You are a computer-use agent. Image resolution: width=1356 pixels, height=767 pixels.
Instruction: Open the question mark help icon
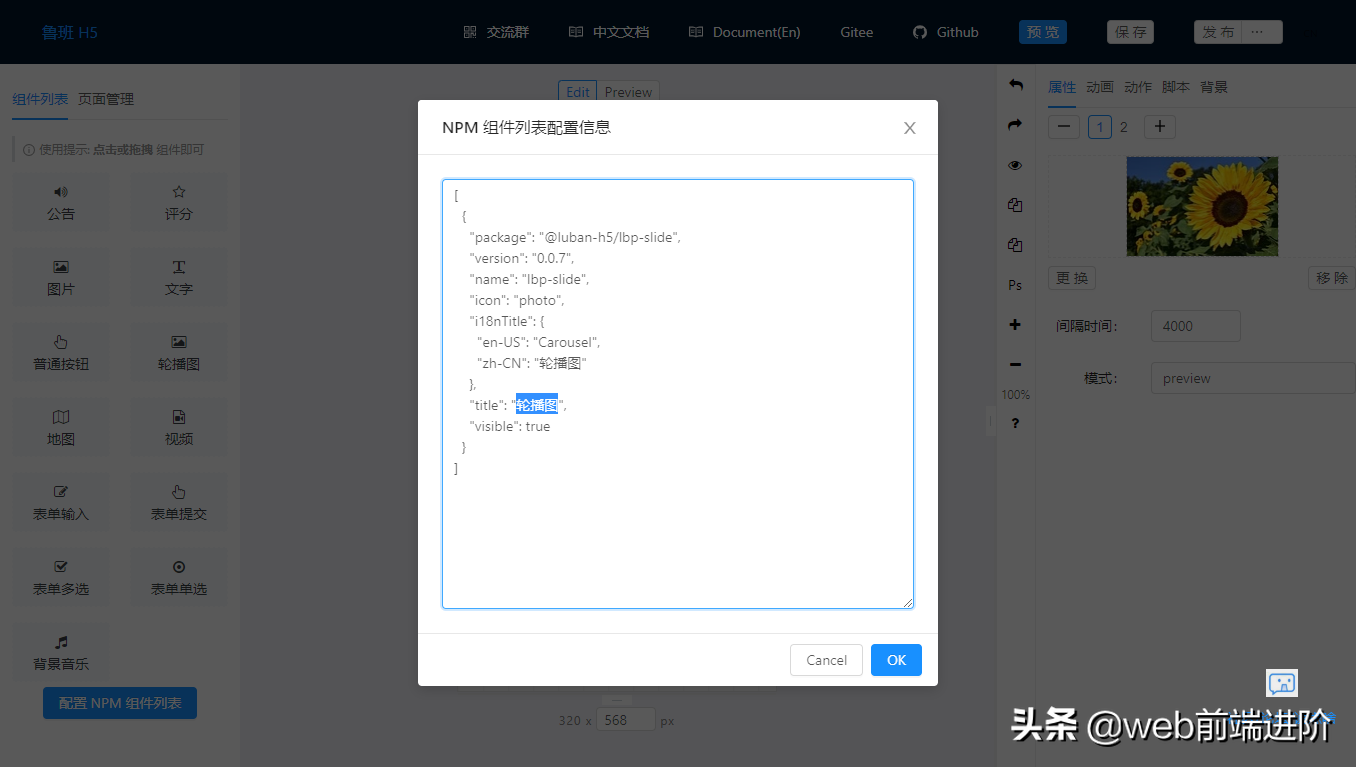[x=1015, y=423]
